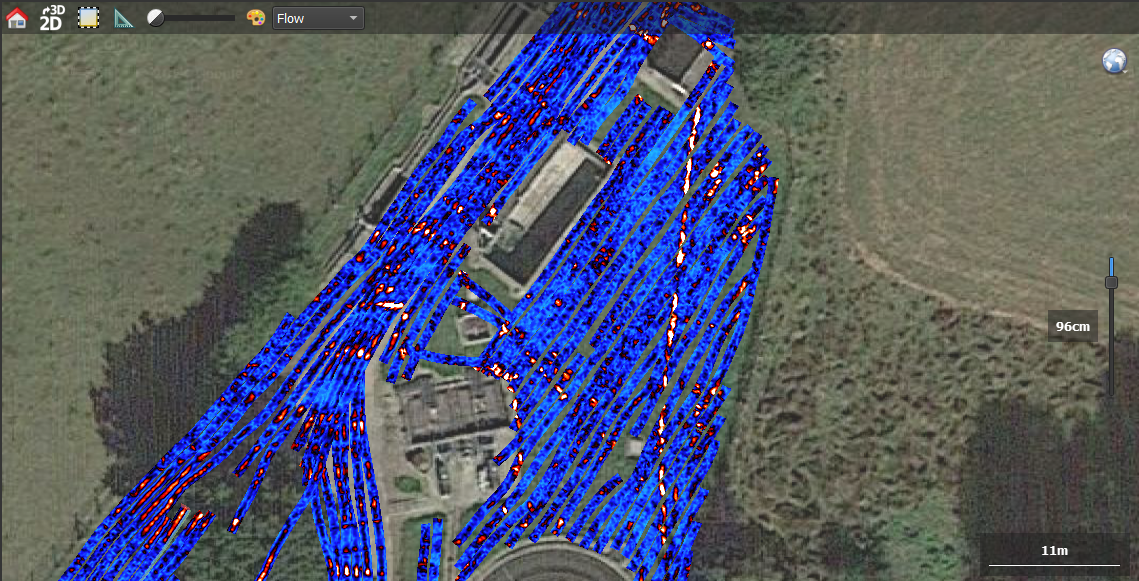Click the depth slider handle
Image resolution: width=1139 pixels, height=581 pixels.
(1111, 282)
